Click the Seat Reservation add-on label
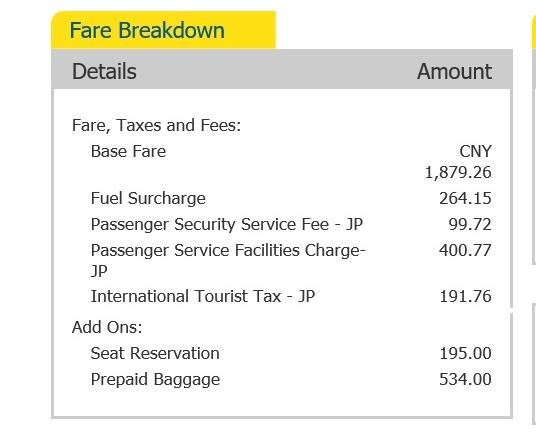 155,353
